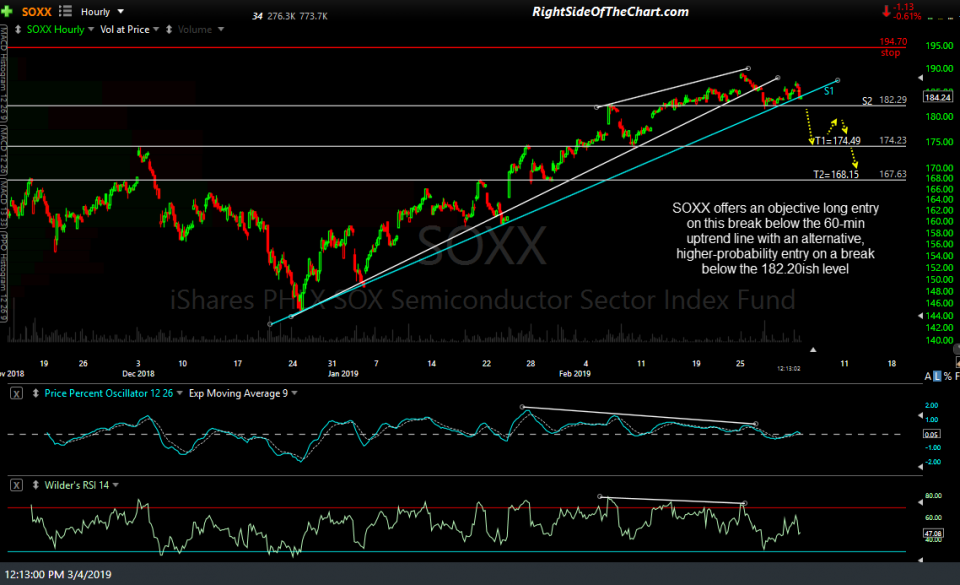
Task: Open the Hourly timeframe dropdown
Action: 111,11
